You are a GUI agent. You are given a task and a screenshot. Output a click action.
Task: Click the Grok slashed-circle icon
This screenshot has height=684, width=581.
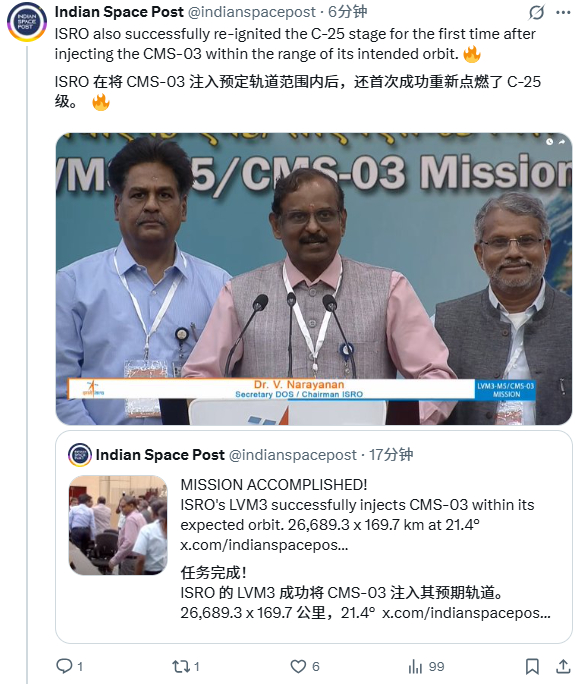tap(536, 12)
